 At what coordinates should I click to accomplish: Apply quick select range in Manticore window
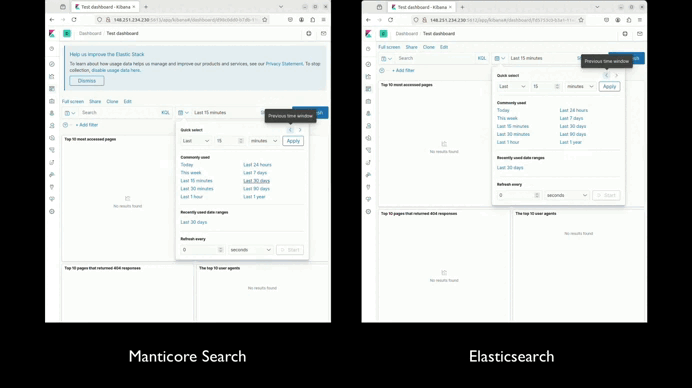pyautogui.click(x=293, y=141)
